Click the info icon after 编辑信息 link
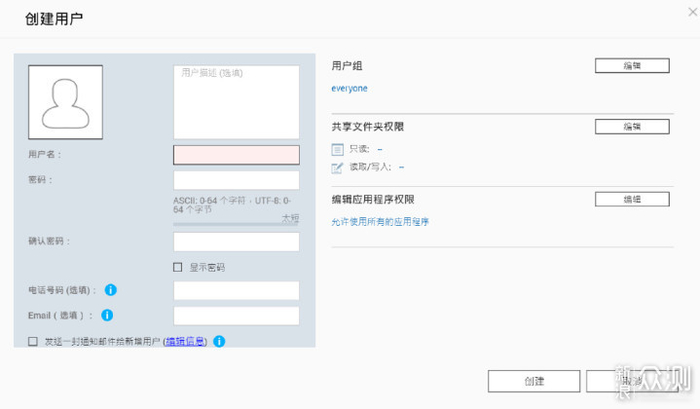The height and width of the screenshot is (409, 700). (x=219, y=341)
